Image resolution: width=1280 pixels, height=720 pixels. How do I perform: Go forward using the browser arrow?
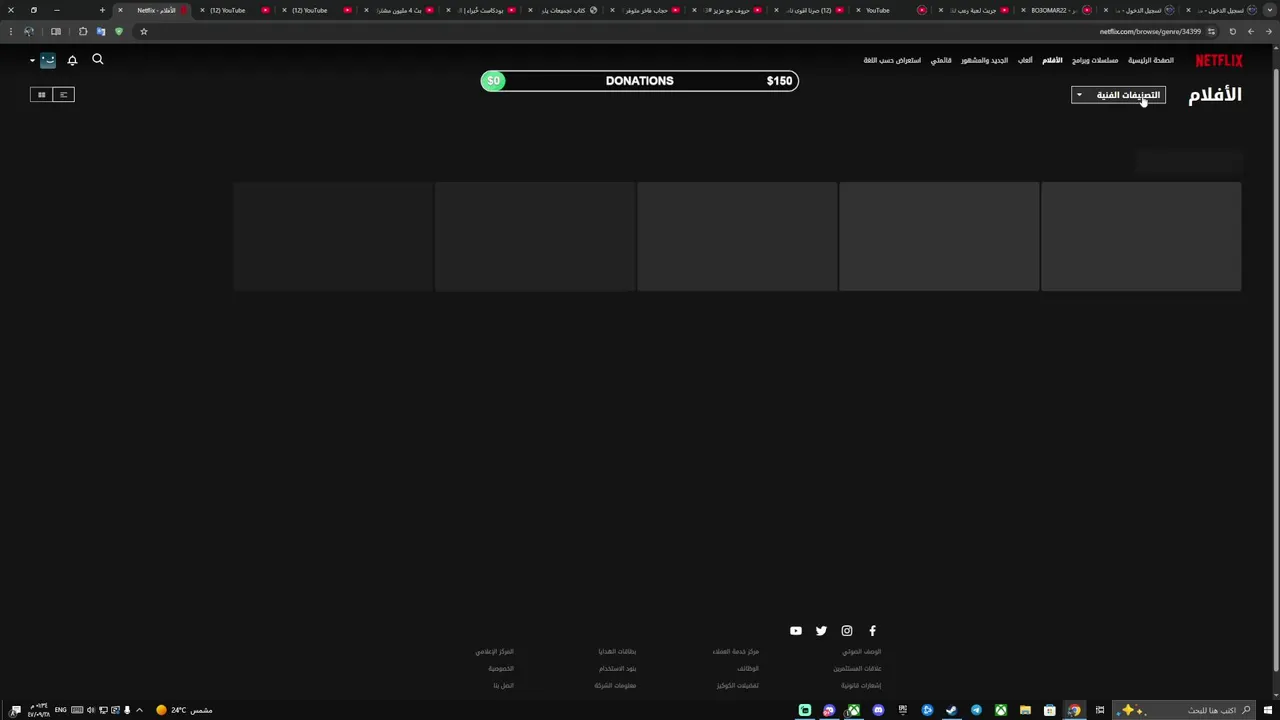tap(1250, 32)
